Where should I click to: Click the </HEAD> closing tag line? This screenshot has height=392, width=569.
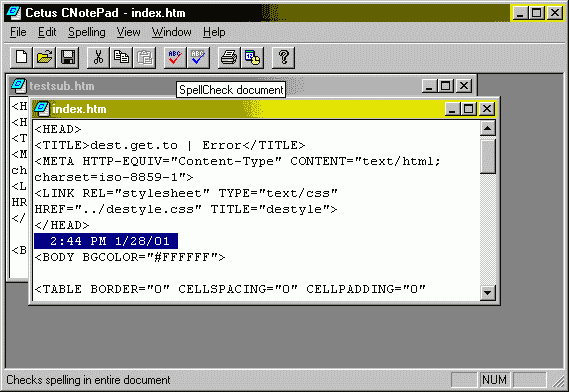pos(62,225)
